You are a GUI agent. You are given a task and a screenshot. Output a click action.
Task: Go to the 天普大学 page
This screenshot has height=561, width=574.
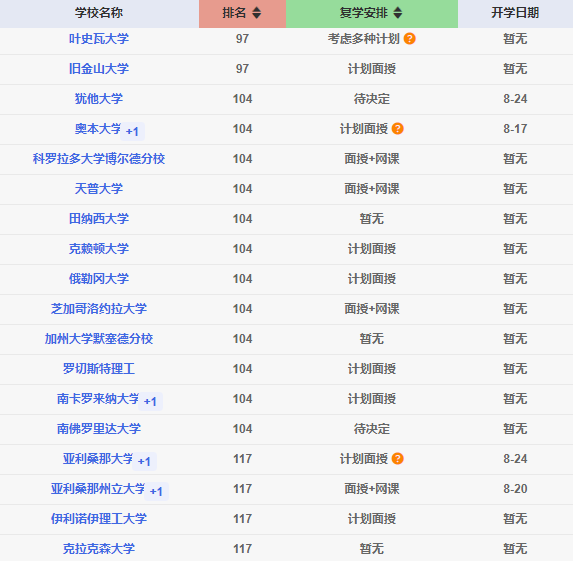99,189
